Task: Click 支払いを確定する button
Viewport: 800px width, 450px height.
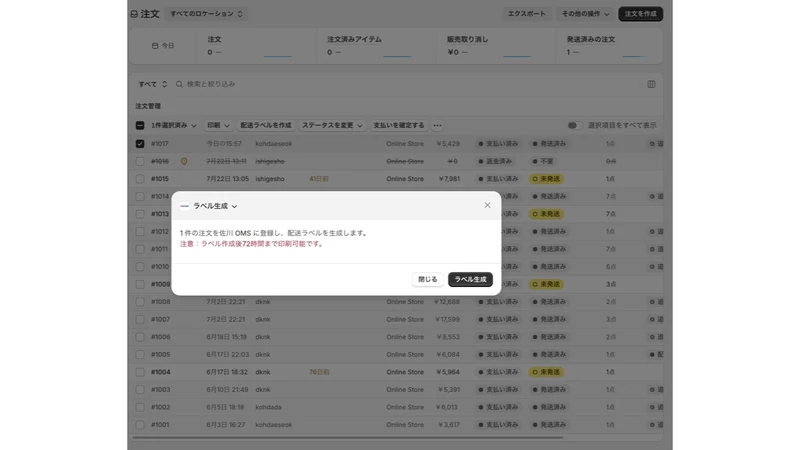Action: [x=398, y=126]
